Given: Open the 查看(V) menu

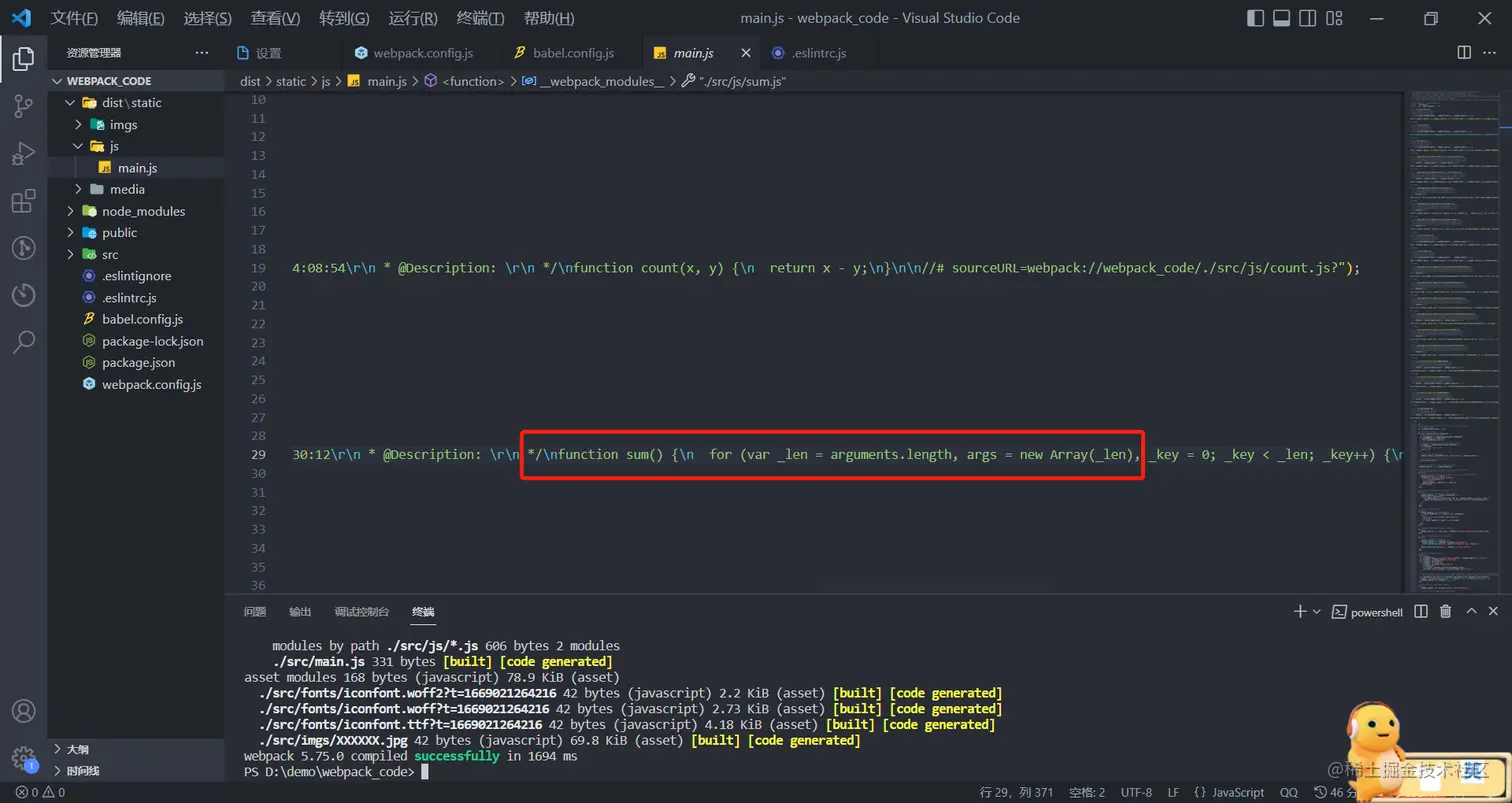Looking at the screenshot, I should [276, 18].
